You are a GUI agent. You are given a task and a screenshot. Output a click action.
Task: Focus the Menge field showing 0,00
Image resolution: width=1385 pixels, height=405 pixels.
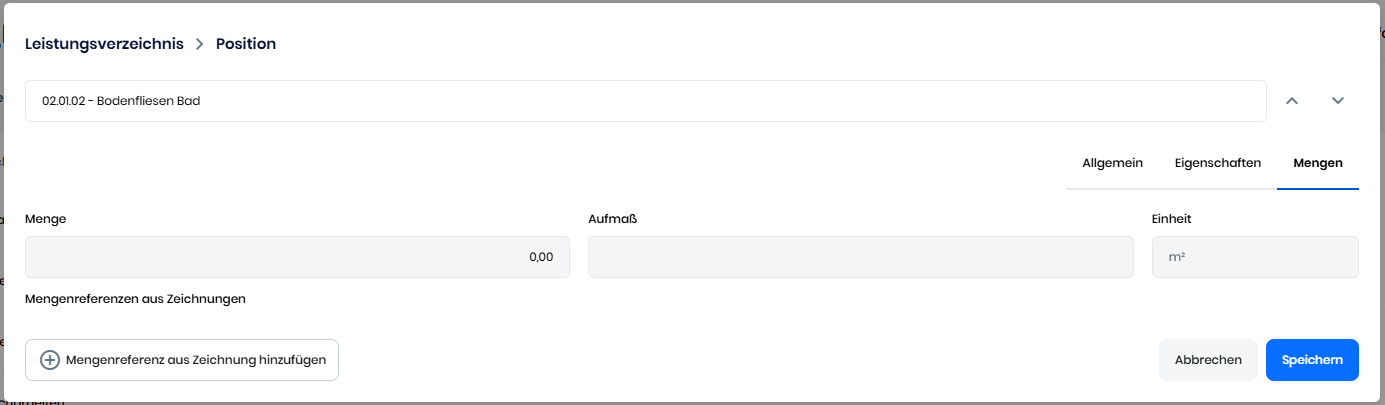coord(297,257)
